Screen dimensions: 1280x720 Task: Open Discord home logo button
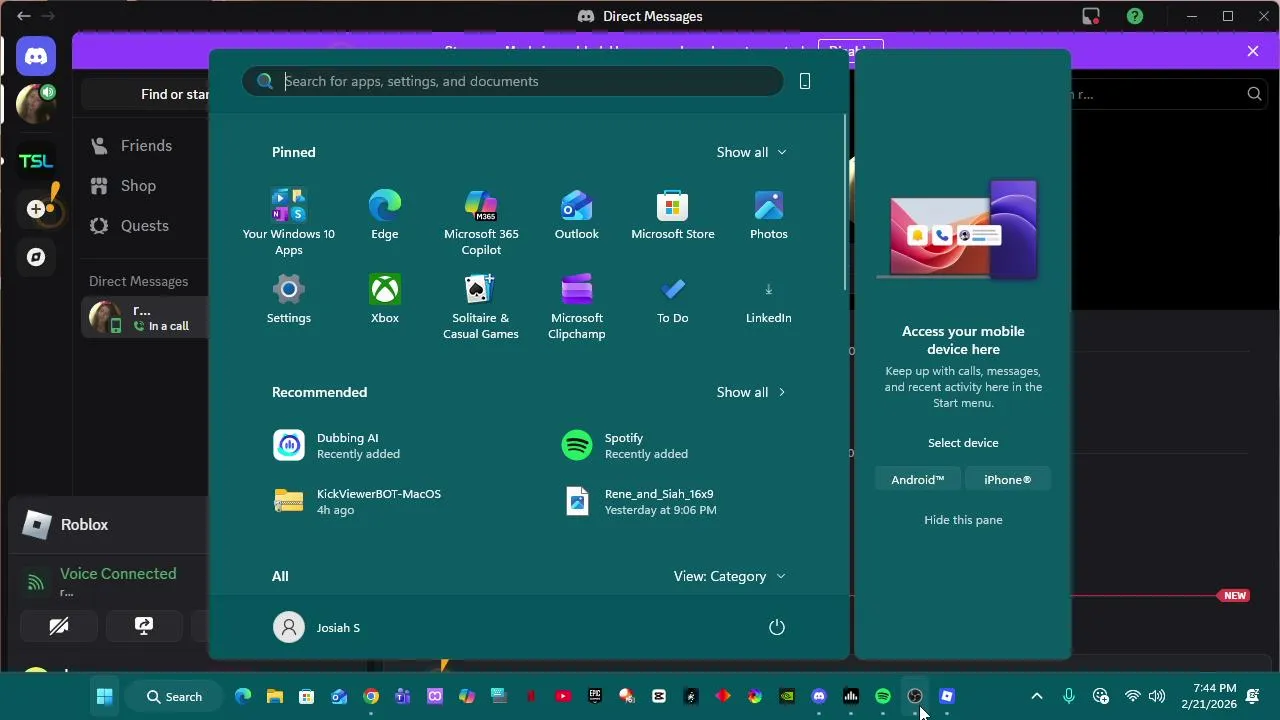pyautogui.click(x=36, y=56)
